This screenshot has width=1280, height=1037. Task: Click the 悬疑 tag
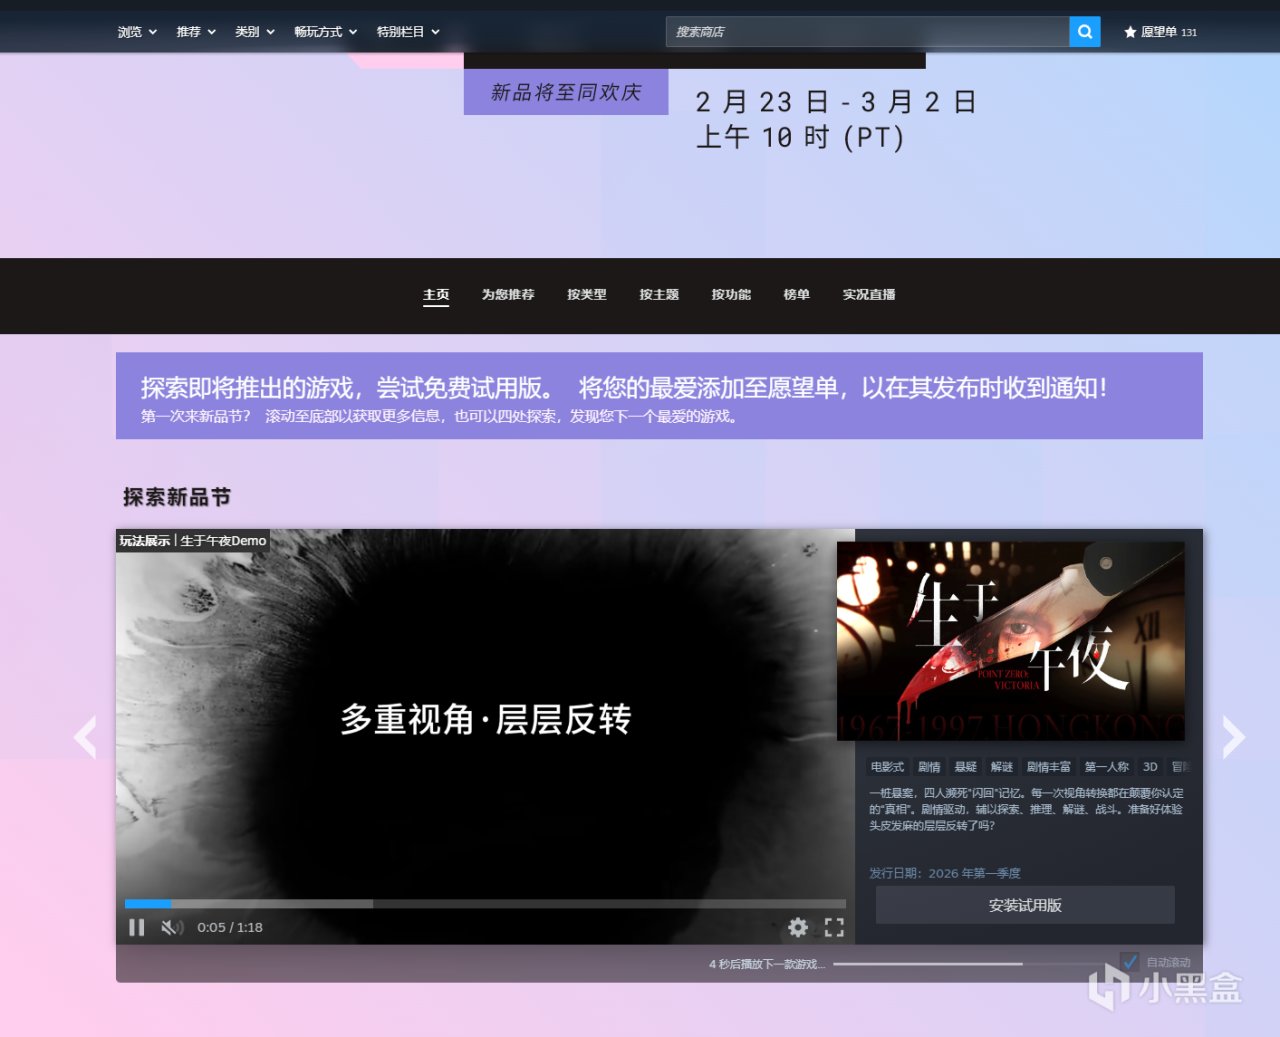(x=965, y=767)
